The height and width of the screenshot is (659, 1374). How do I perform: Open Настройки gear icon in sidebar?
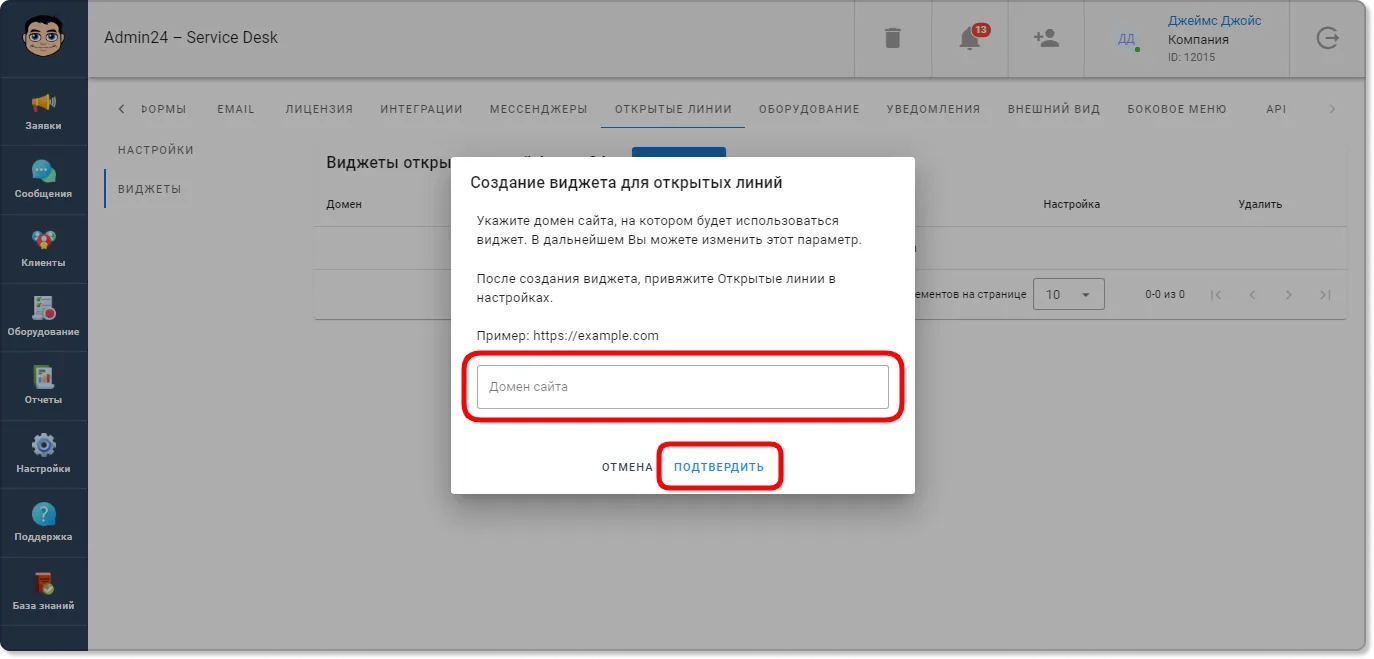[x=43, y=445]
